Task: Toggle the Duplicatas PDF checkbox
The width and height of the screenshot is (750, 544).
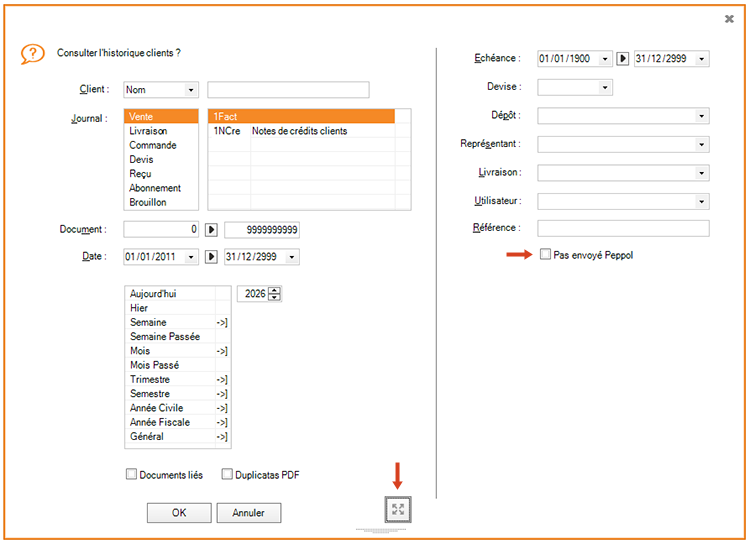Action: 227,475
